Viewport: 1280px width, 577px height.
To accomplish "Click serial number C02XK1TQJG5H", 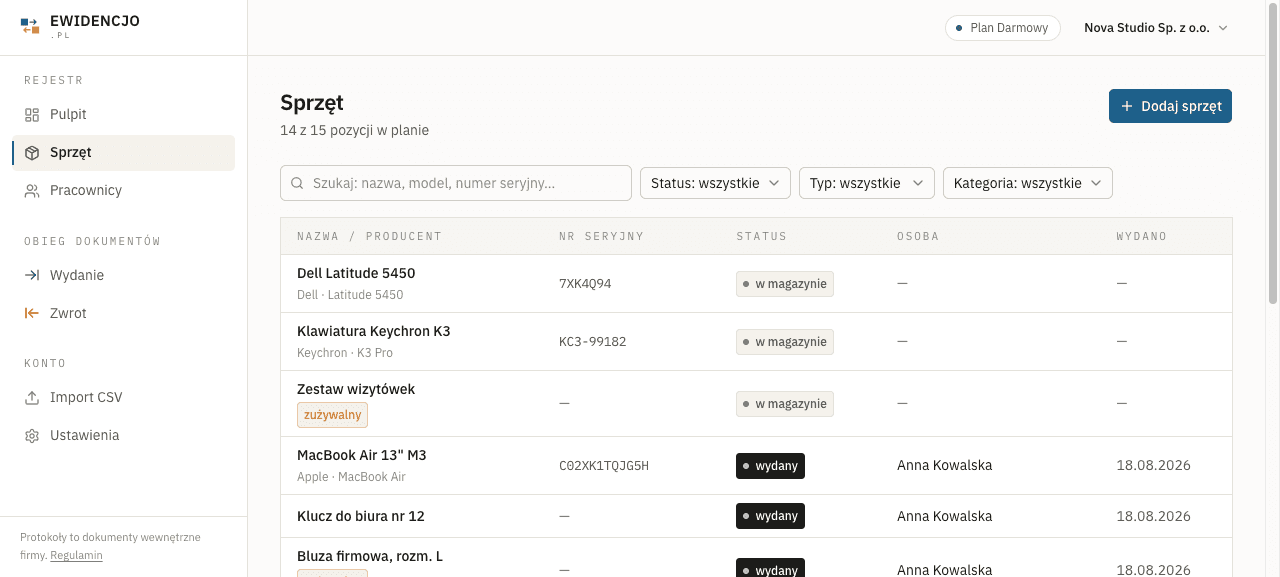I will click(x=604, y=466).
